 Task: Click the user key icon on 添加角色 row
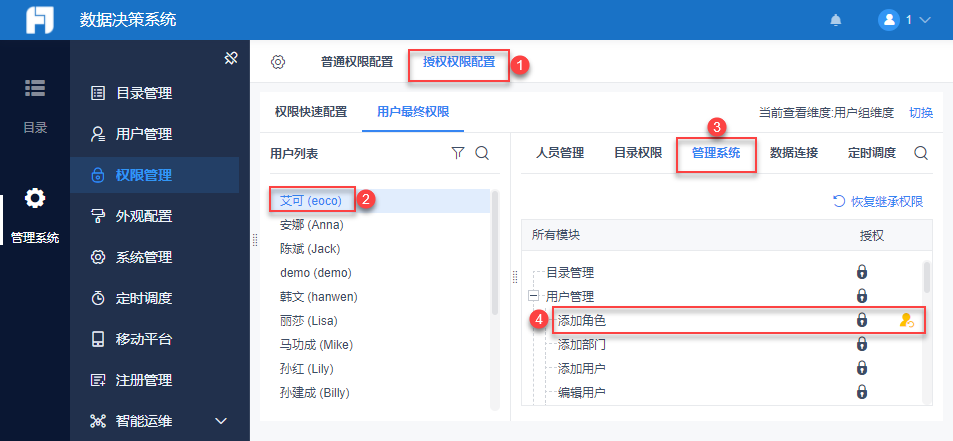(x=906, y=320)
